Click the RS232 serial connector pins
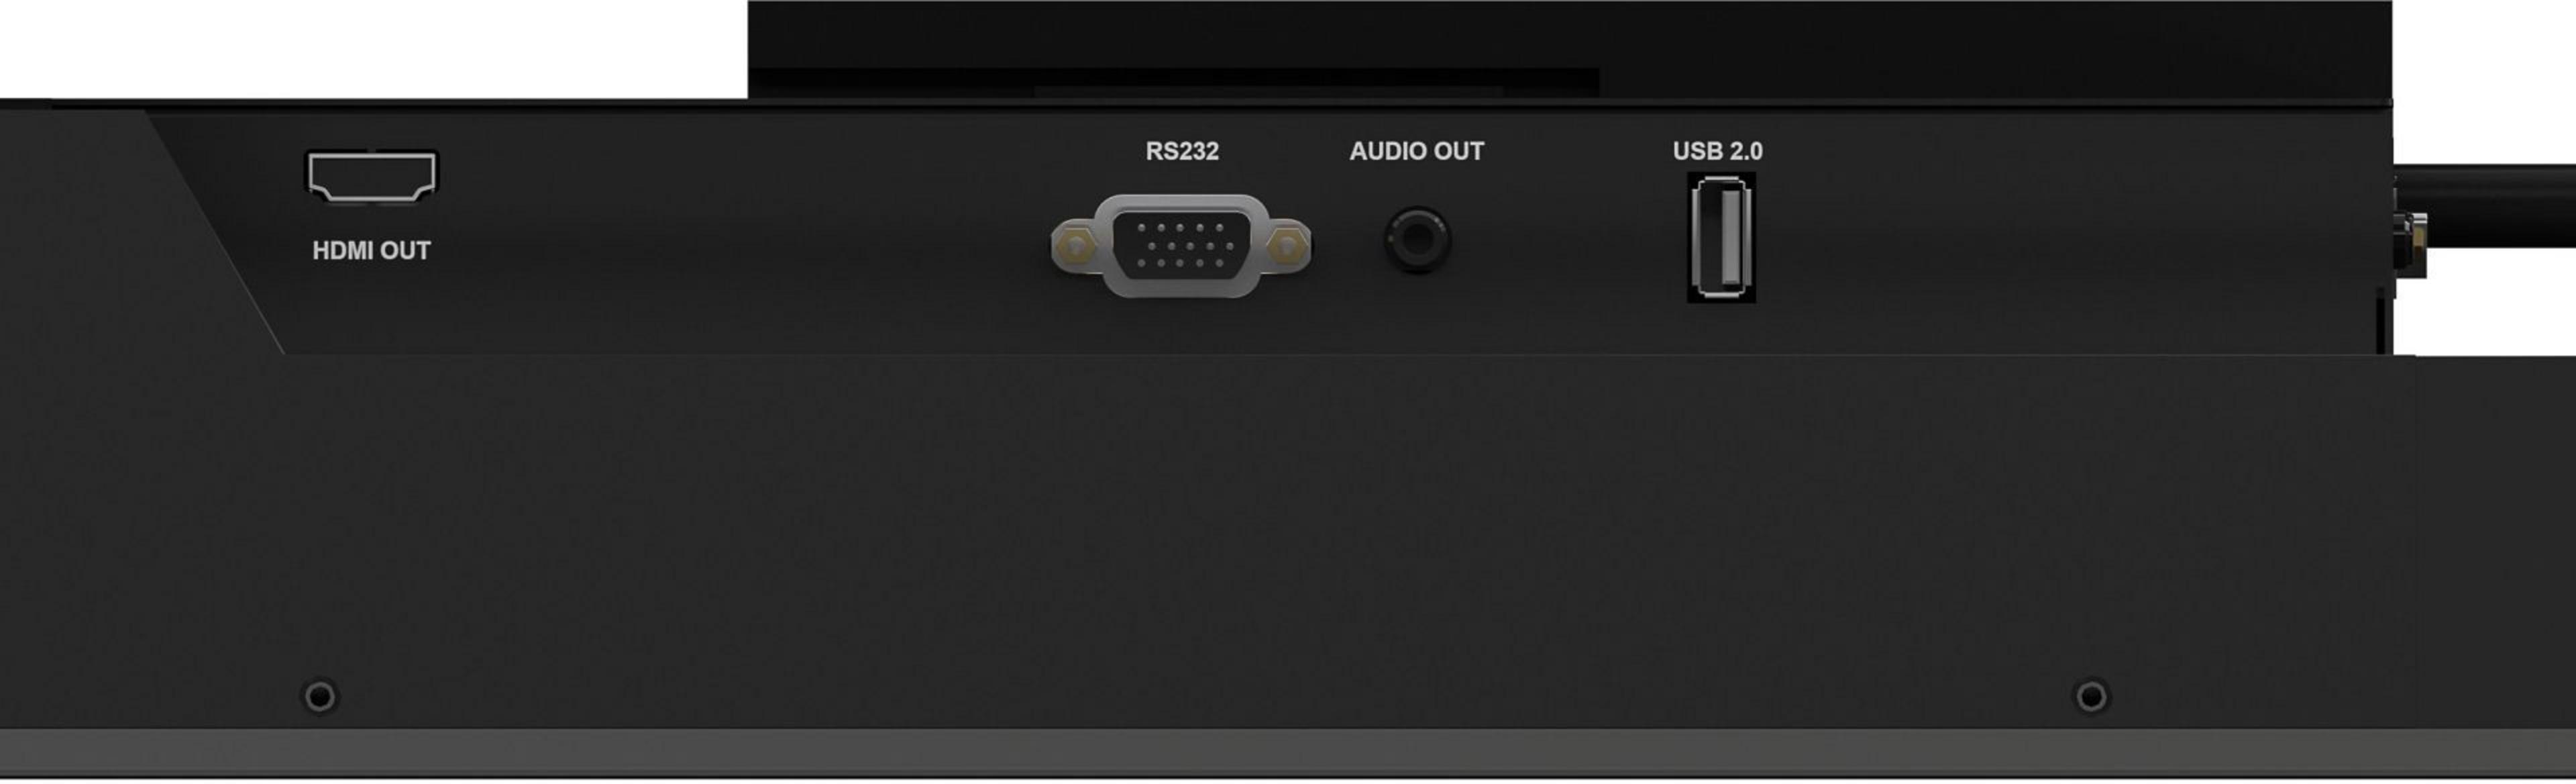Viewport: 2576px width, 784px height. (x=1181, y=245)
